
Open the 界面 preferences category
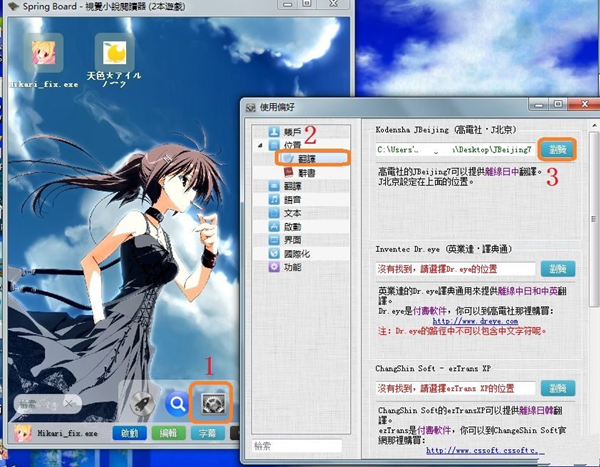pyautogui.click(x=292, y=240)
